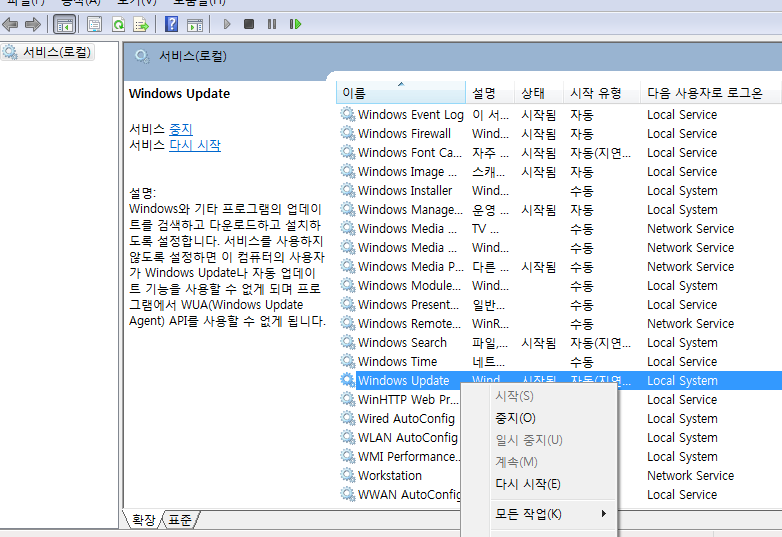Select the WinHTTP Web Pr... service
Viewport: 782px width, 537px height.
(x=408, y=399)
